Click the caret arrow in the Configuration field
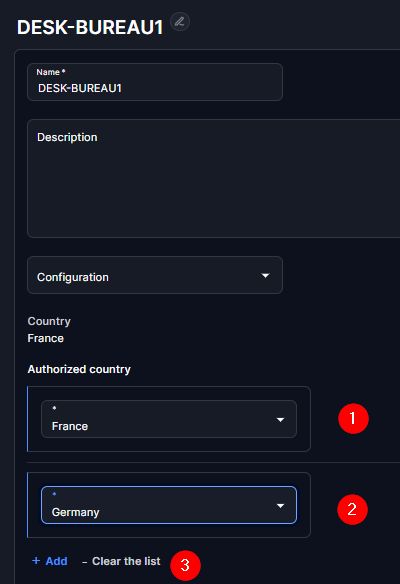 point(265,276)
